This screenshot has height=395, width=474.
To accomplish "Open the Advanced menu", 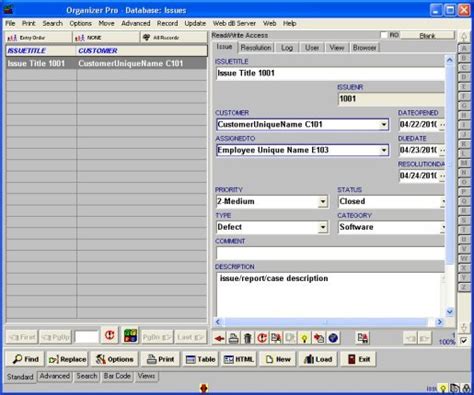I will 136,23.
